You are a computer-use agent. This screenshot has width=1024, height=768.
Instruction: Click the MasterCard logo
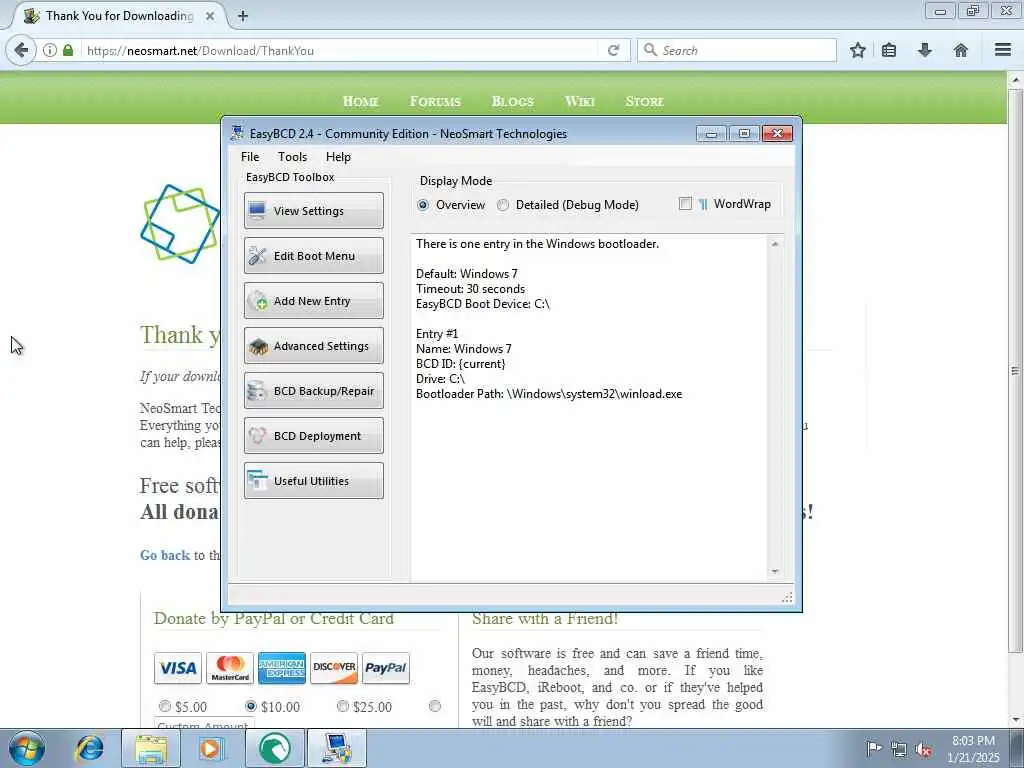230,667
